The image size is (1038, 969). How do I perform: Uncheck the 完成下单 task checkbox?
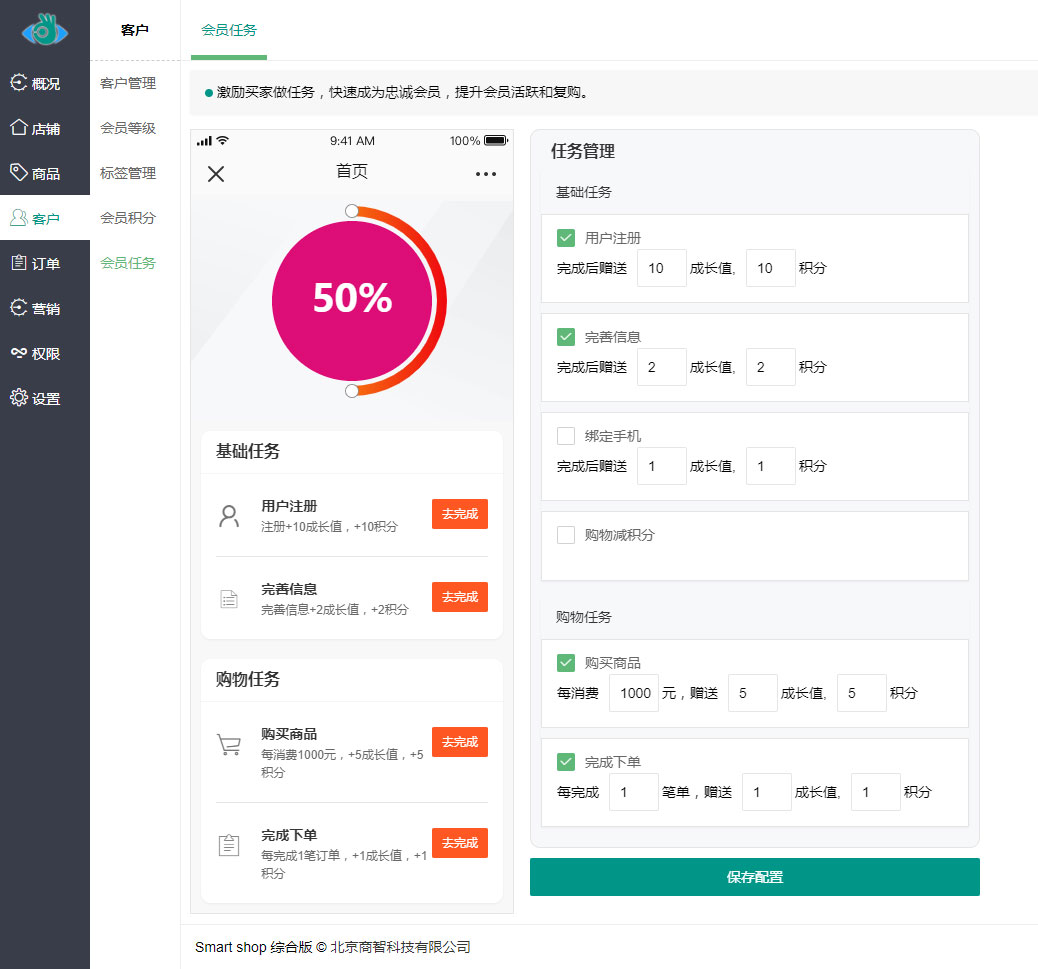tap(566, 762)
